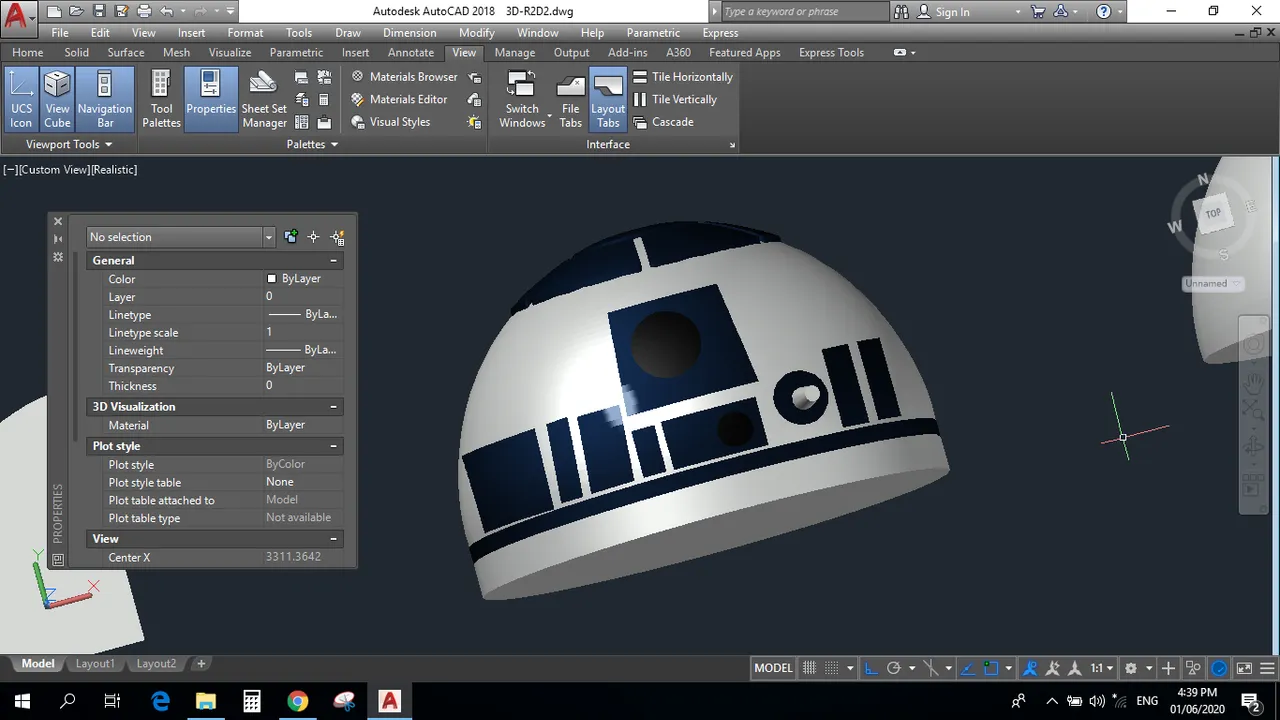This screenshot has height=720, width=1280.
Task: Click the Properties palette auto-hide icon
Action: tap(58, 239)
